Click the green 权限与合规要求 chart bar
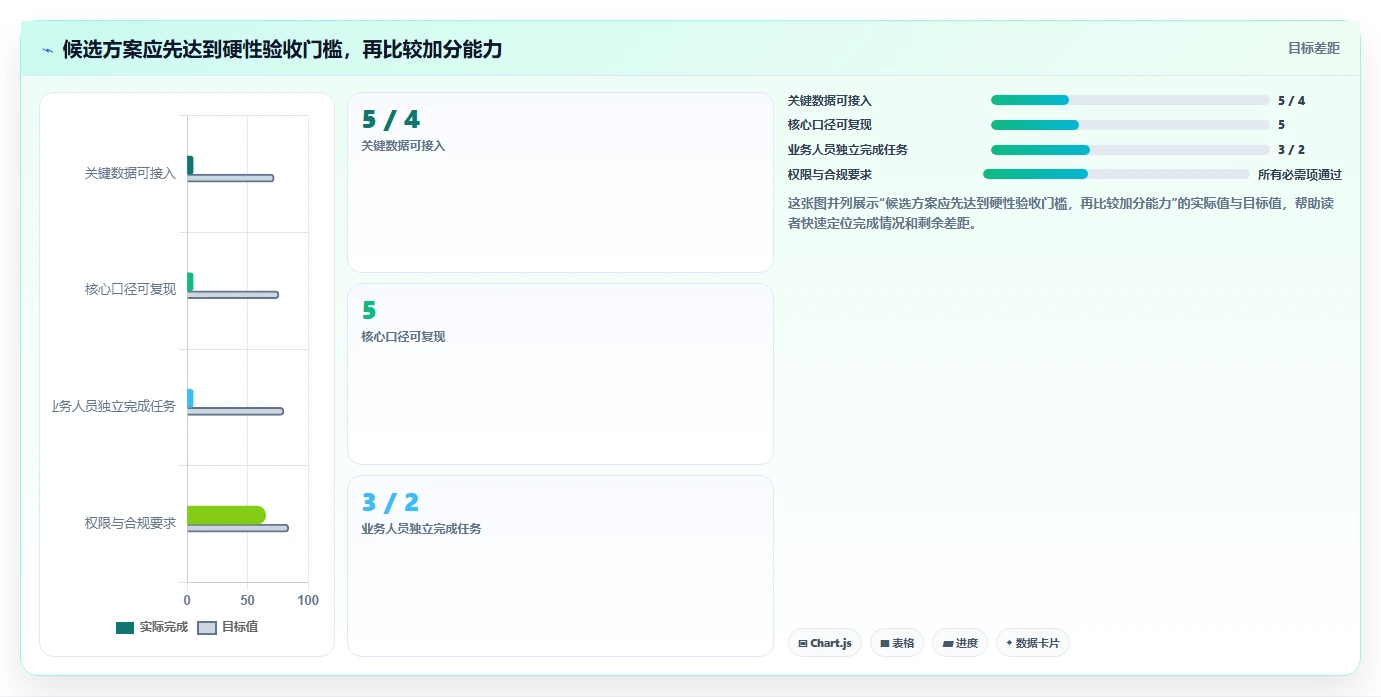1381x697 pixels. point(226,515)
